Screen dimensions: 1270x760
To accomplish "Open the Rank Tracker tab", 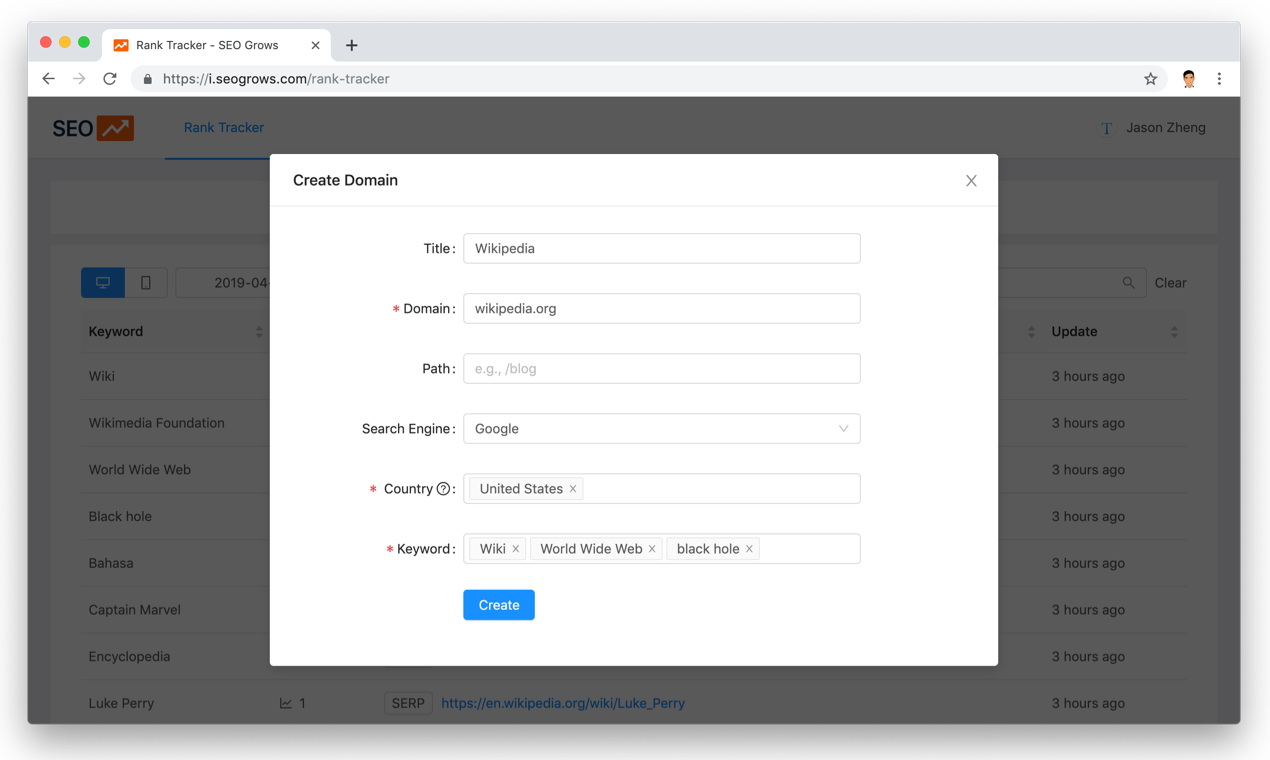I will point(224,128).
